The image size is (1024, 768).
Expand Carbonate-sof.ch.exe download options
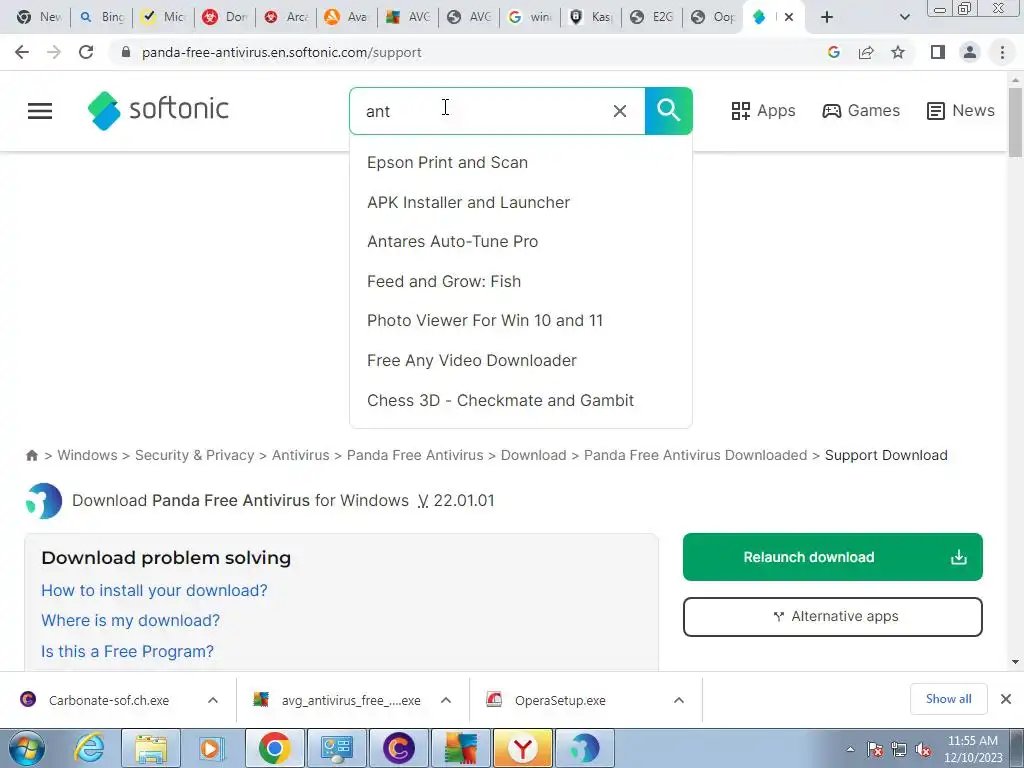tap(213, 700)
